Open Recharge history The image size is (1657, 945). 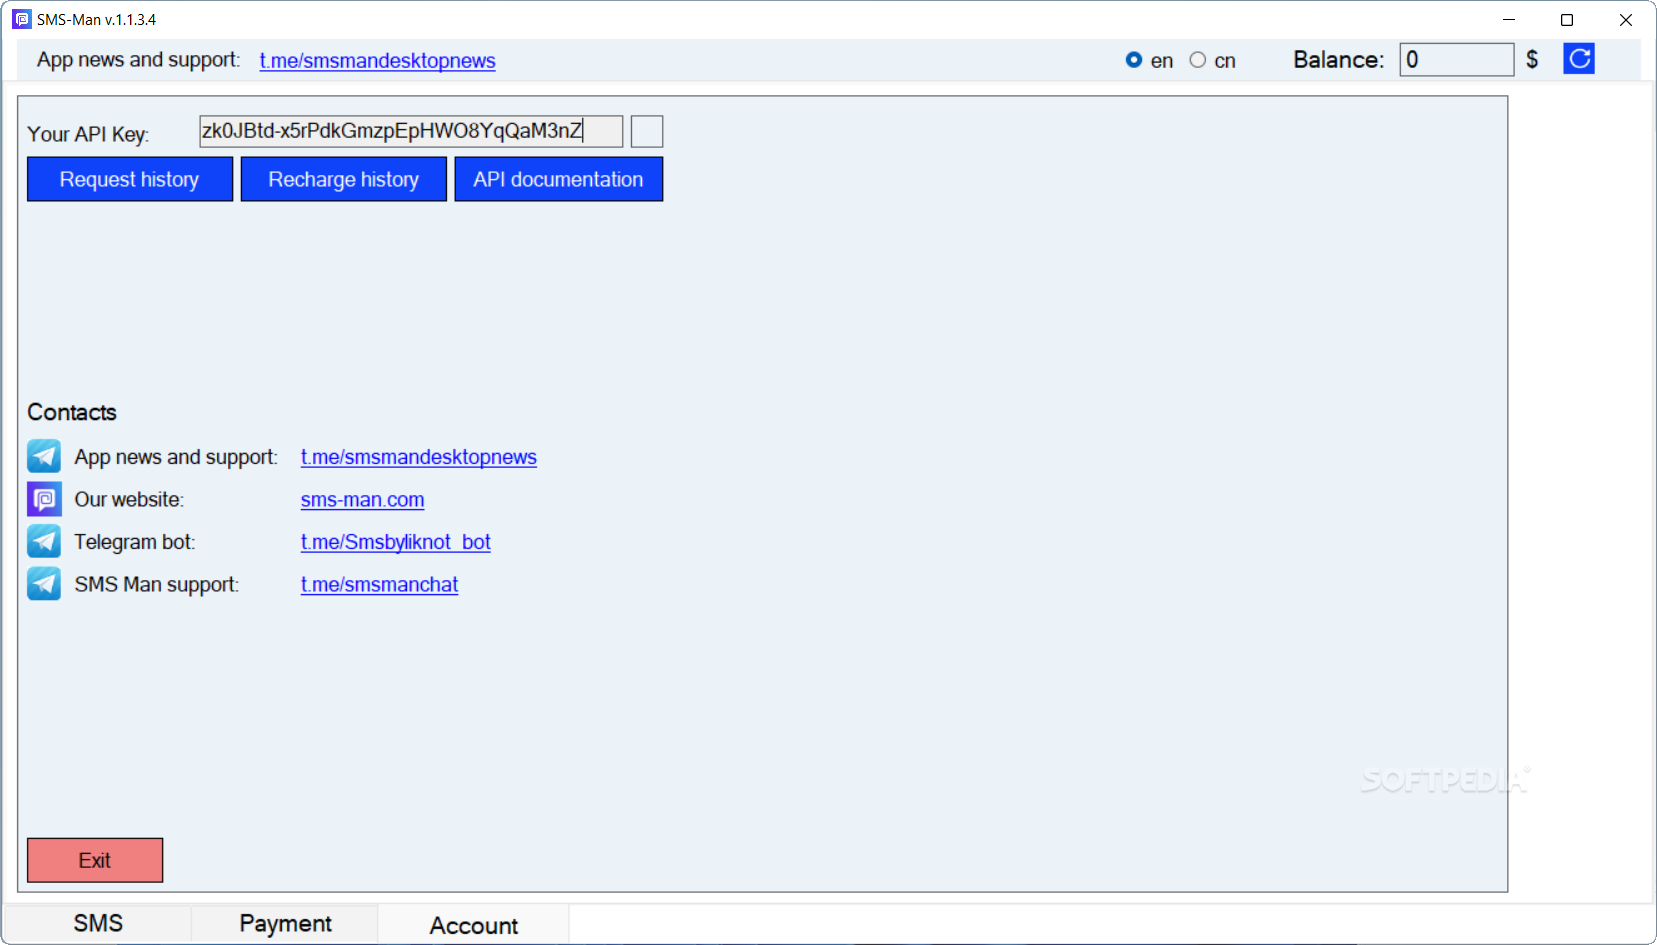point(344,179)
